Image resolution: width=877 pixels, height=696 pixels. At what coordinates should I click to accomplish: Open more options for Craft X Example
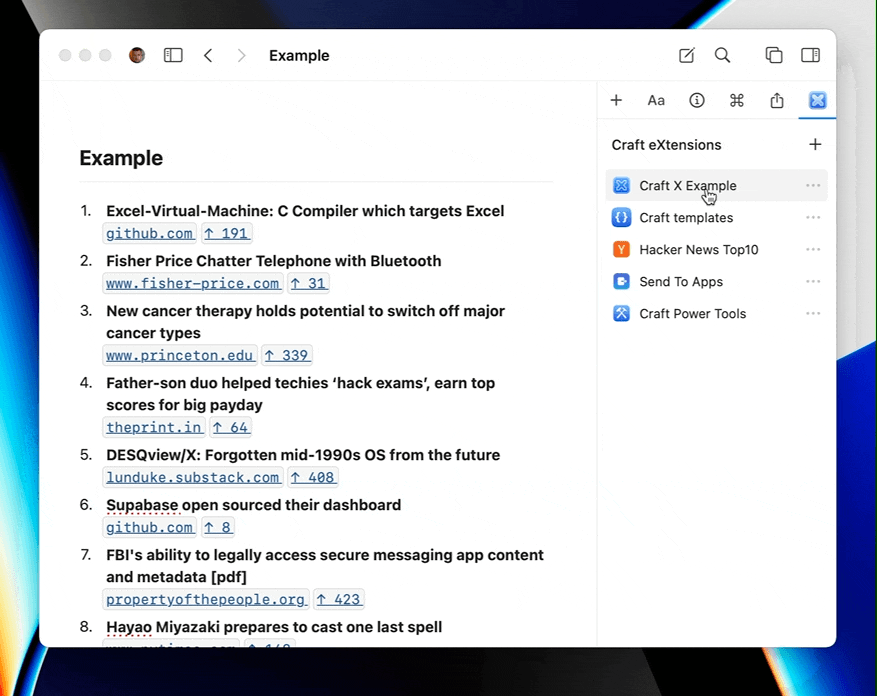click(813, 185)
